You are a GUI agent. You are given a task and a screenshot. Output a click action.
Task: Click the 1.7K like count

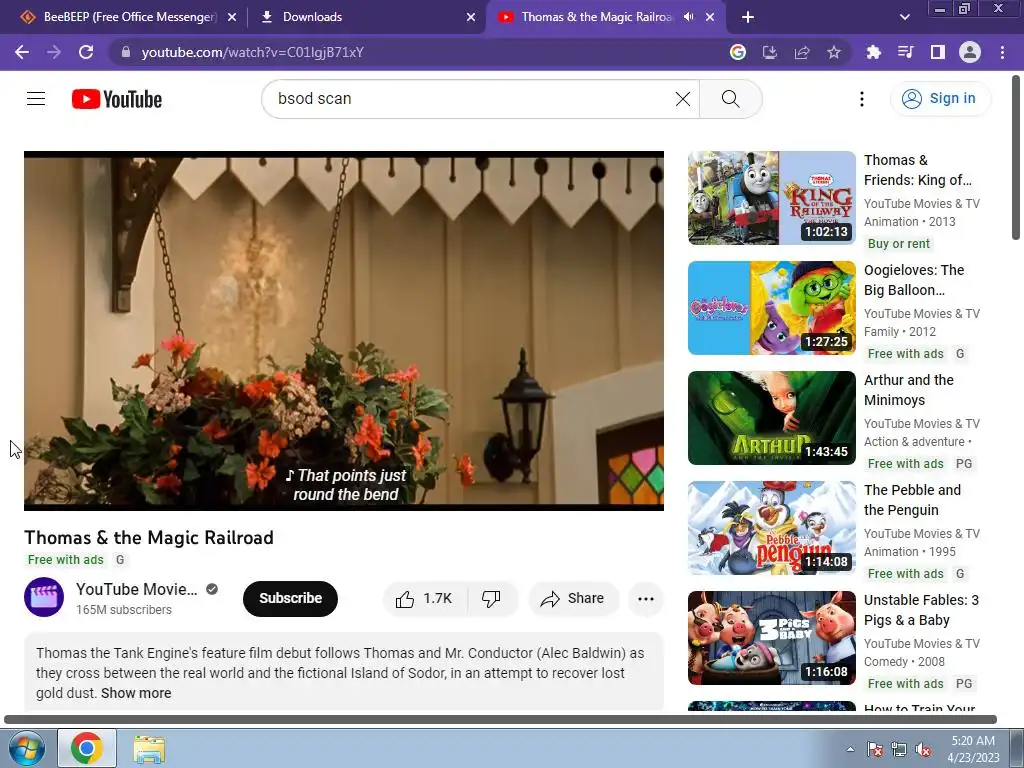tap(438, 599)
